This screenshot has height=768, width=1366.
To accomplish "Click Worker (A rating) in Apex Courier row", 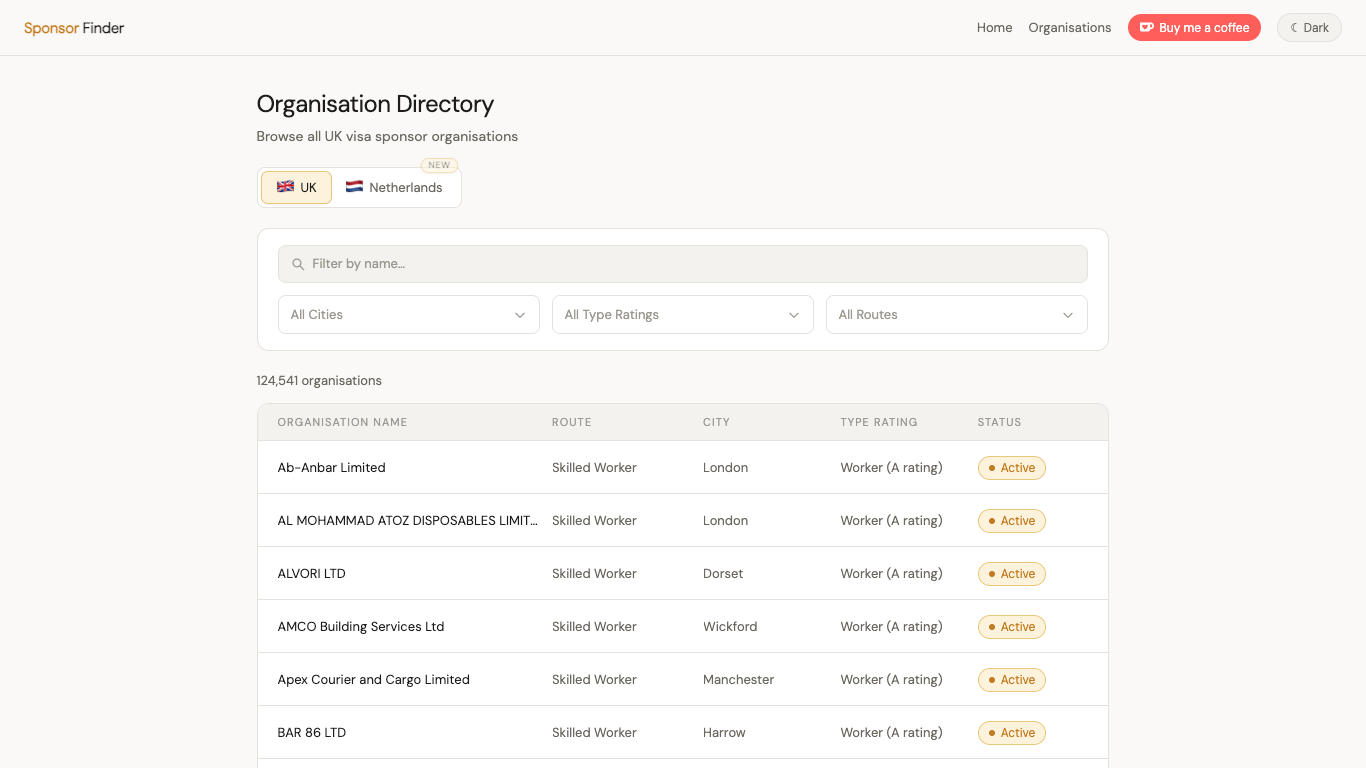I will pyautogui.click(x=891, y=679).
